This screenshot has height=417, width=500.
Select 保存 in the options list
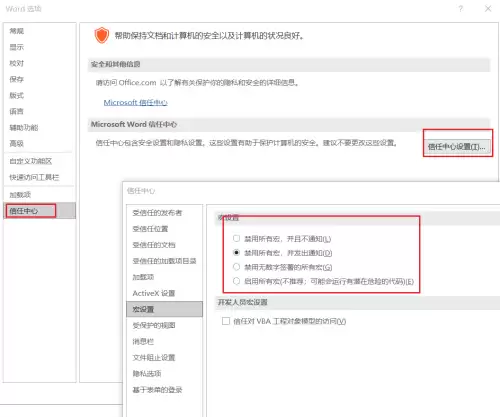[x=17, y=79]
